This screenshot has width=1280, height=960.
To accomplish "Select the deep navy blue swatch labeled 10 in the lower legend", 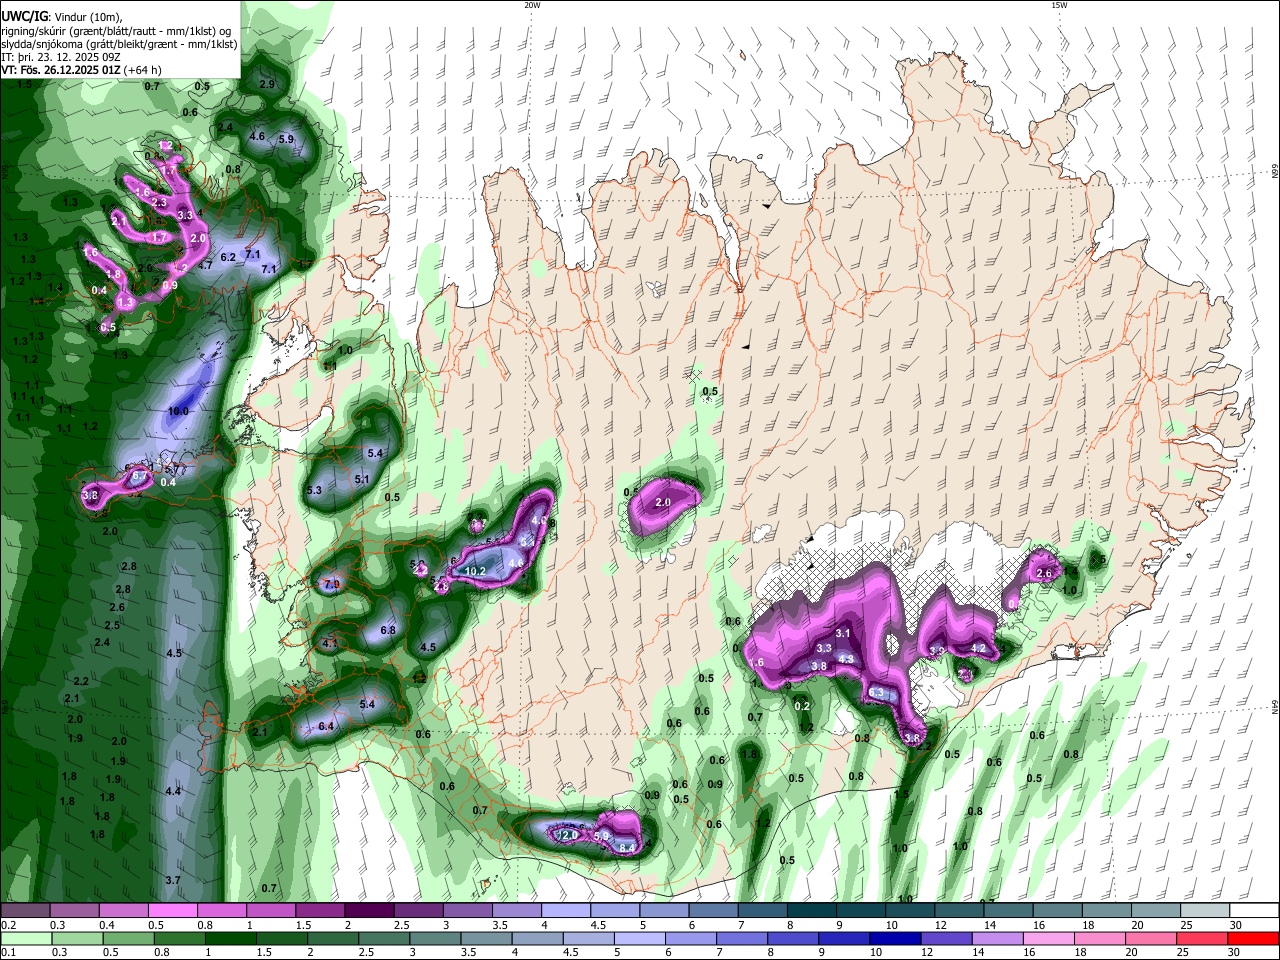I will (x=894, y=939).
